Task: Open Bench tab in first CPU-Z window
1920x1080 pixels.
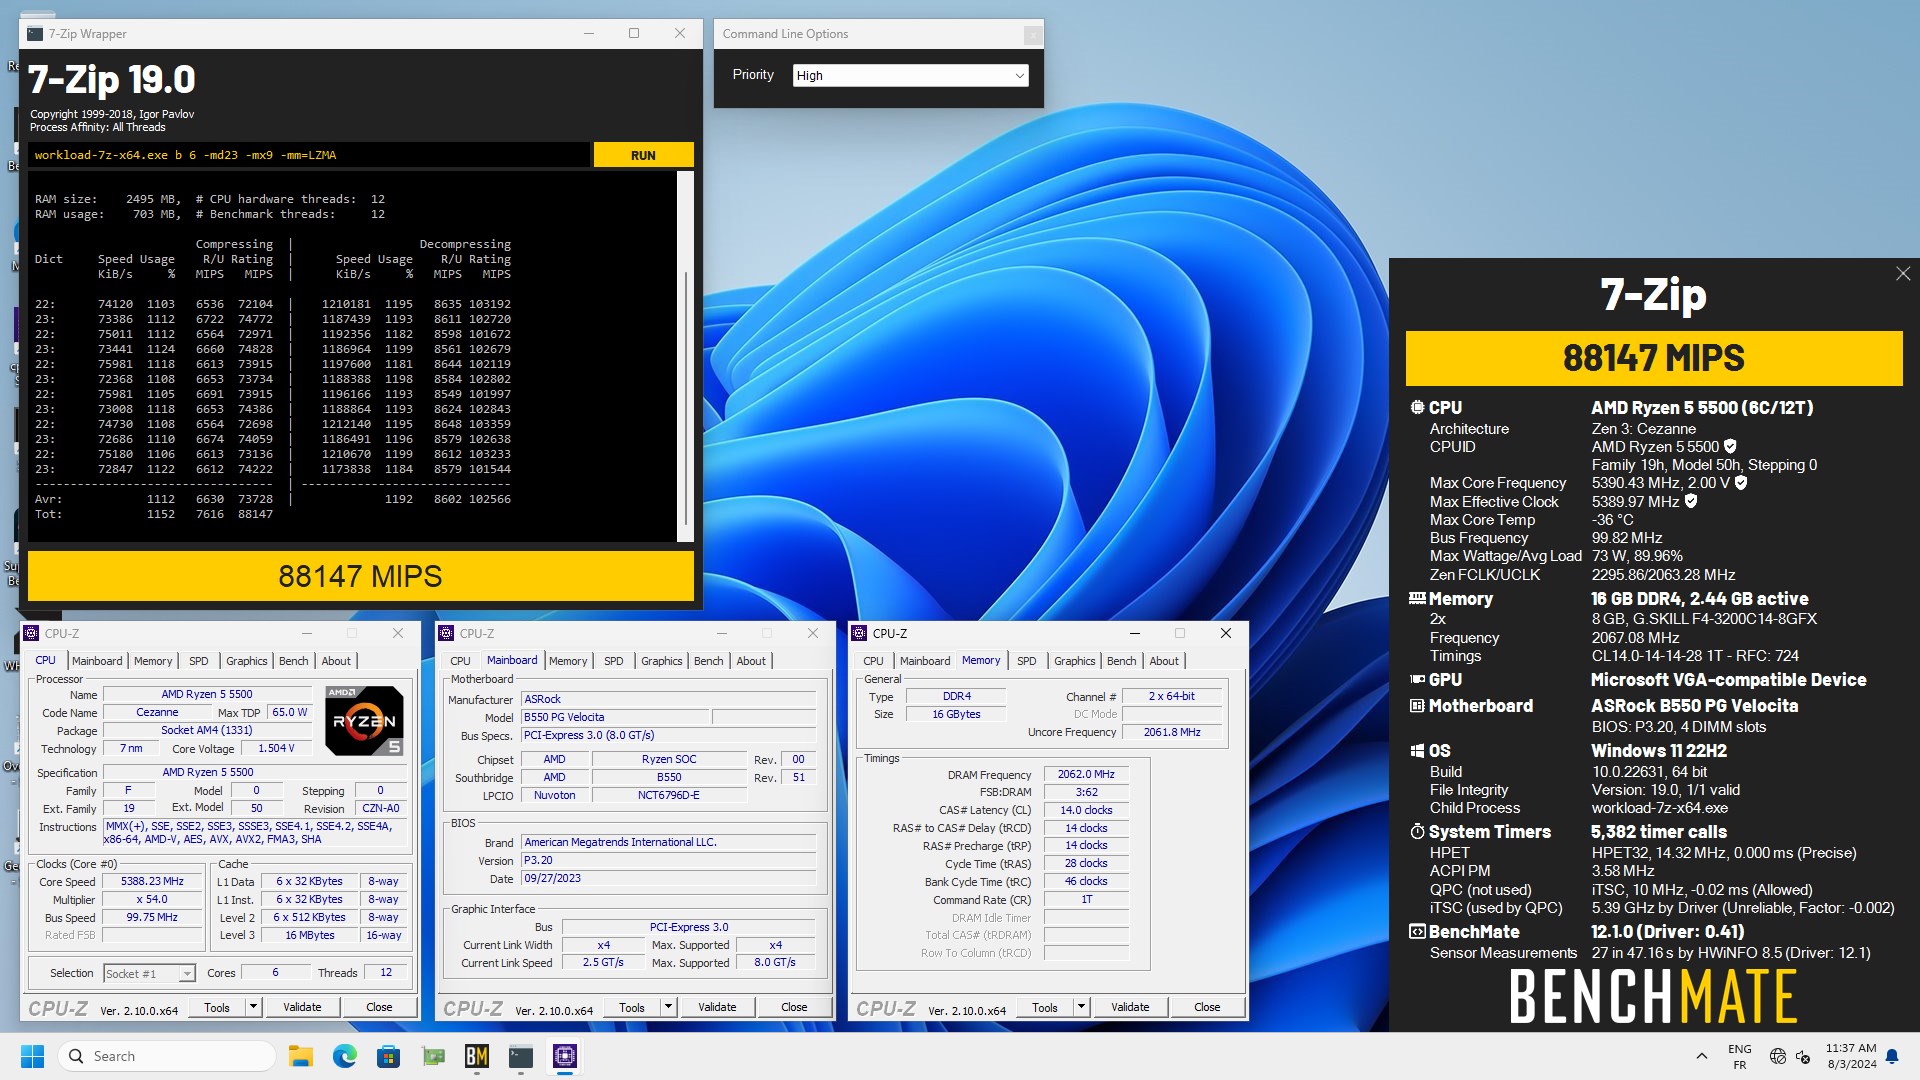Action: click(294, 661)
